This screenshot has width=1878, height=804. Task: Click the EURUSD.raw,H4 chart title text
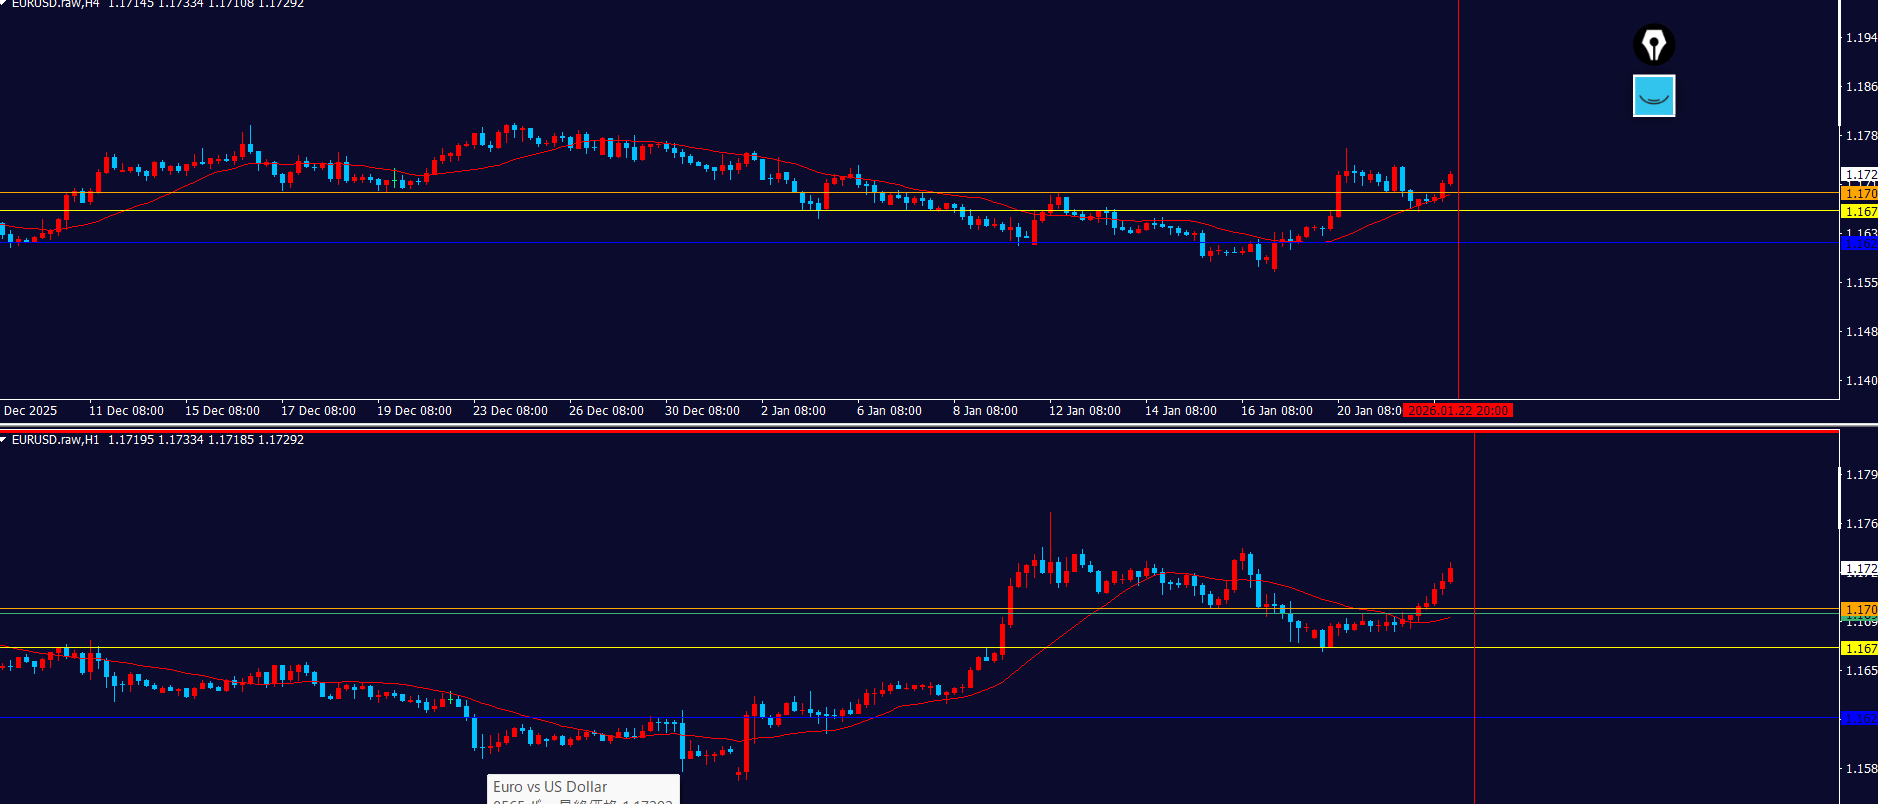(x=56, y=4)
